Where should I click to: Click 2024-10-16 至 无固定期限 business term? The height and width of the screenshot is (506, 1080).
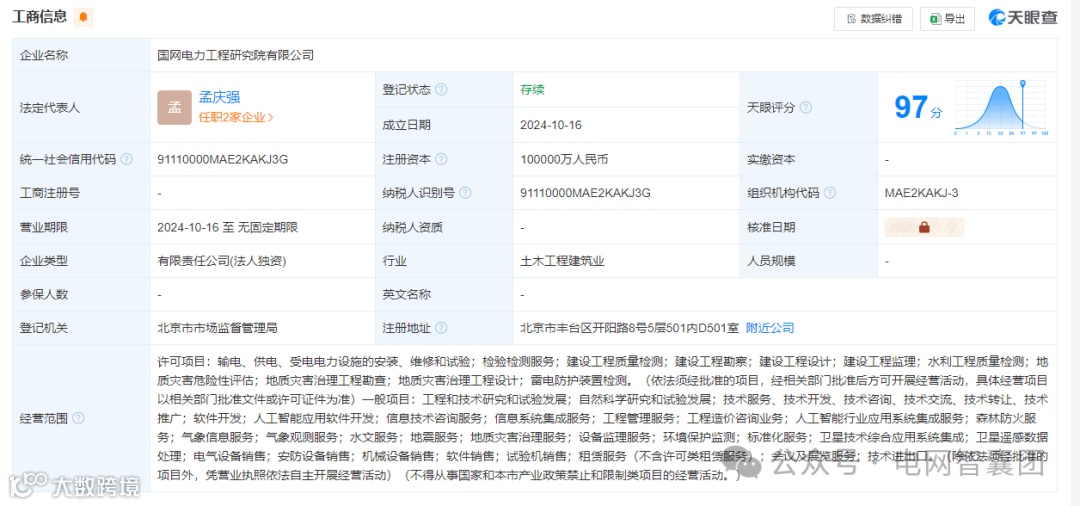pyautogui.click(x=227, y=227)
